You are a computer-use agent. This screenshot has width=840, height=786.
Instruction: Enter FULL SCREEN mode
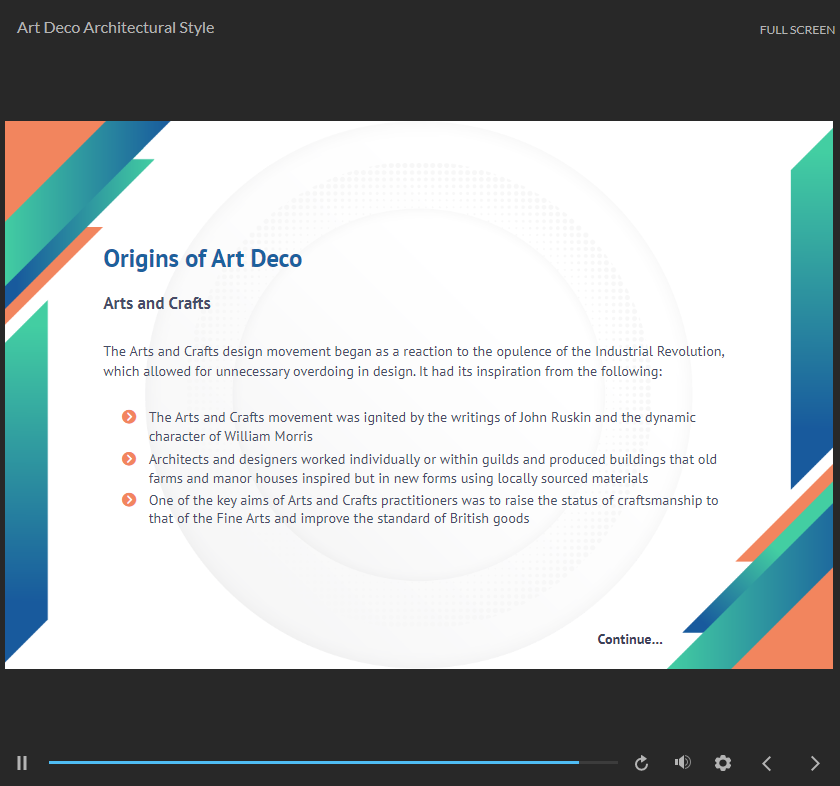(x=796, y=30)
